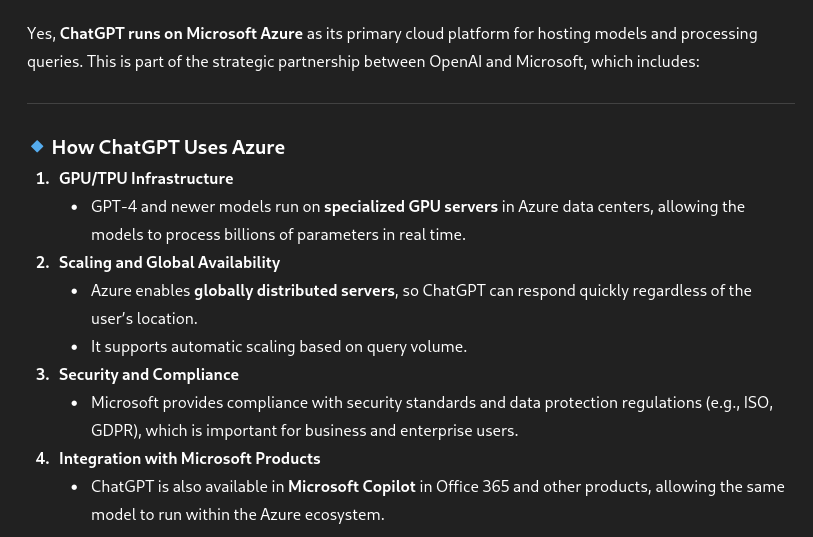Select the "Scaling and Global Availability" title
This screenshot has height=537, width=813.
pos(169,262)
